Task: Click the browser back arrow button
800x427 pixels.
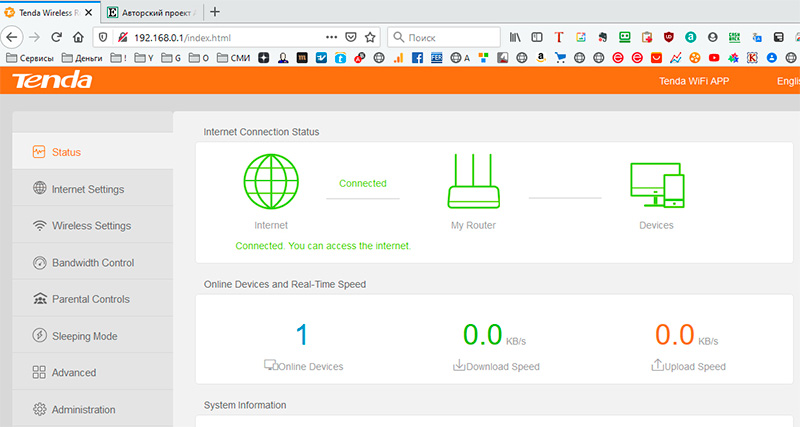Action: point(12,36)
